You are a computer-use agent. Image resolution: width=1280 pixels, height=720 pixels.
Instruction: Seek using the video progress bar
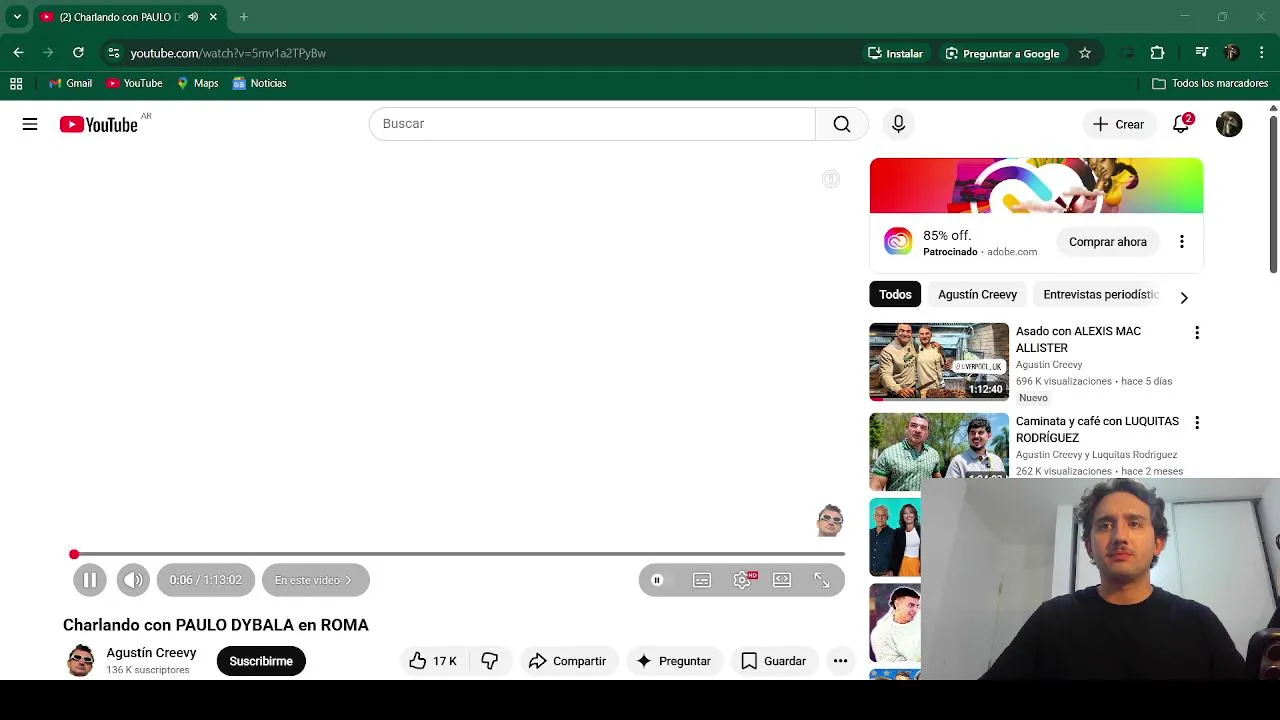click(x=459, y=554)
